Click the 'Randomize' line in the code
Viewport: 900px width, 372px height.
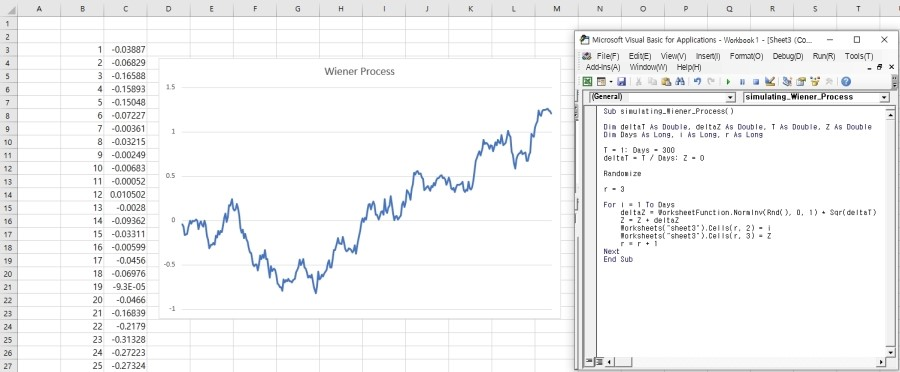point(622,173)
